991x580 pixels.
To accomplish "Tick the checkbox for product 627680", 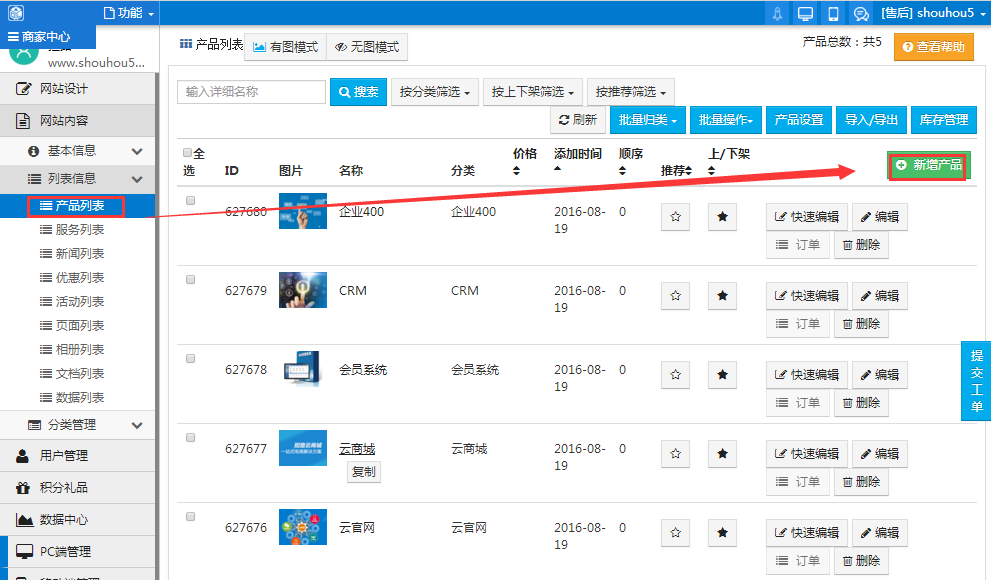I will [191, 200].
